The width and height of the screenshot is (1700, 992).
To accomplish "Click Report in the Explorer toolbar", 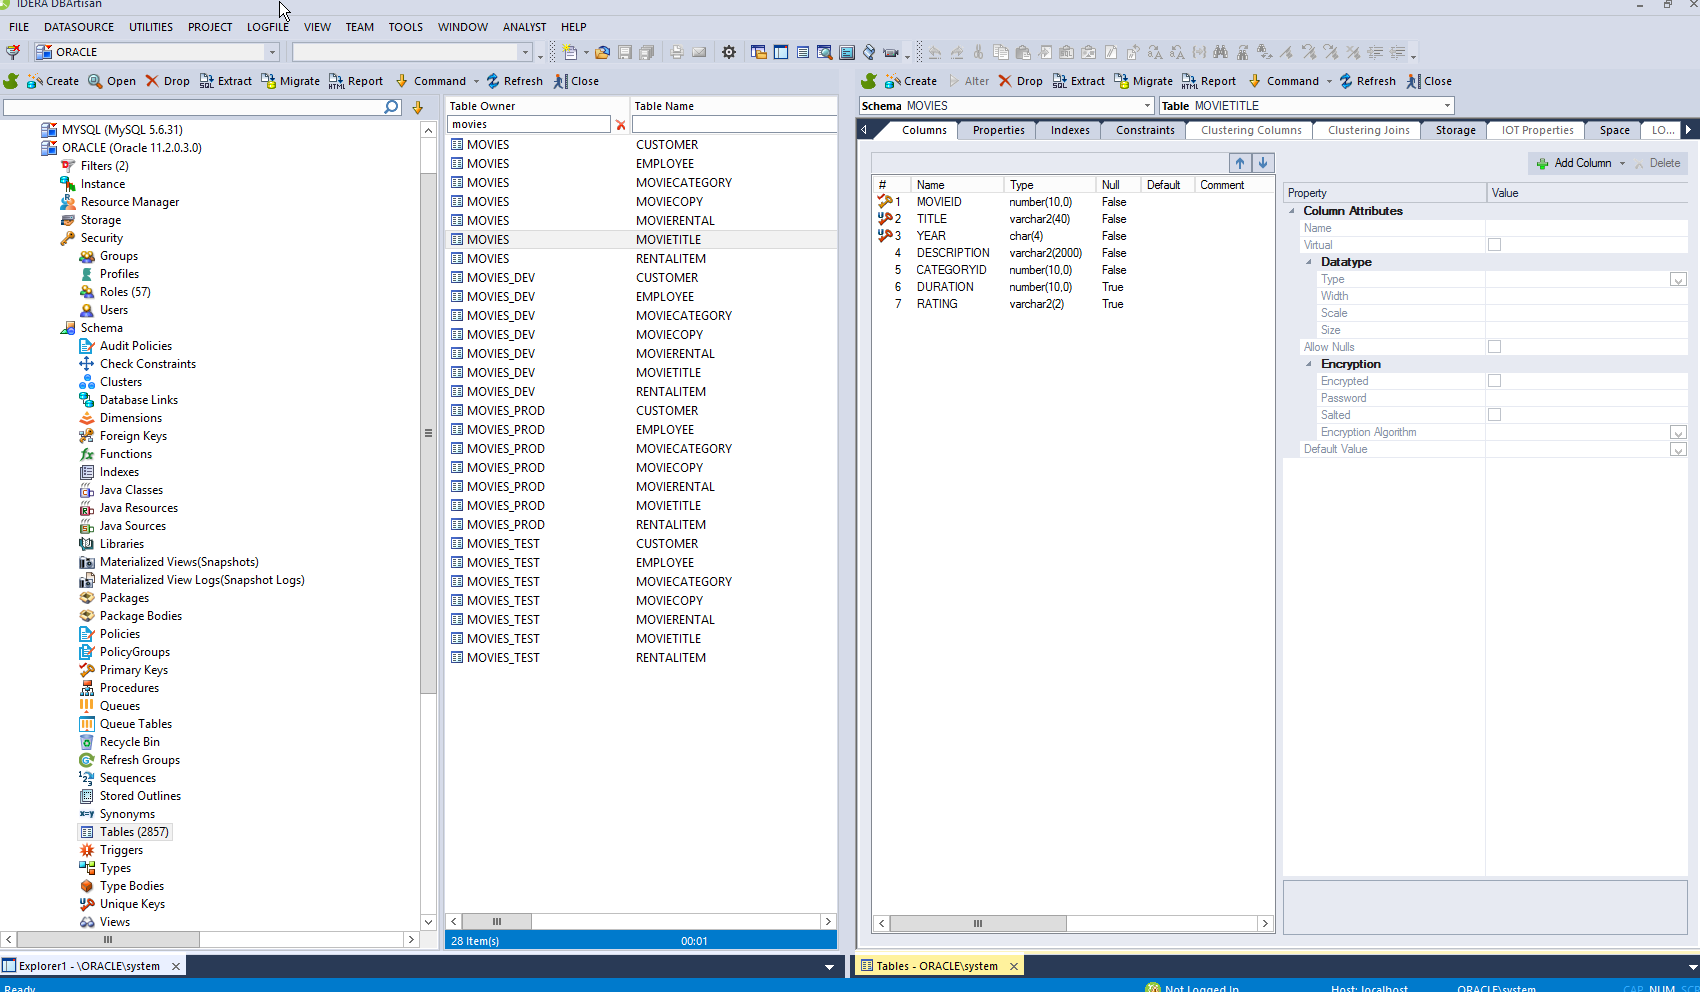I will (356, 81).
